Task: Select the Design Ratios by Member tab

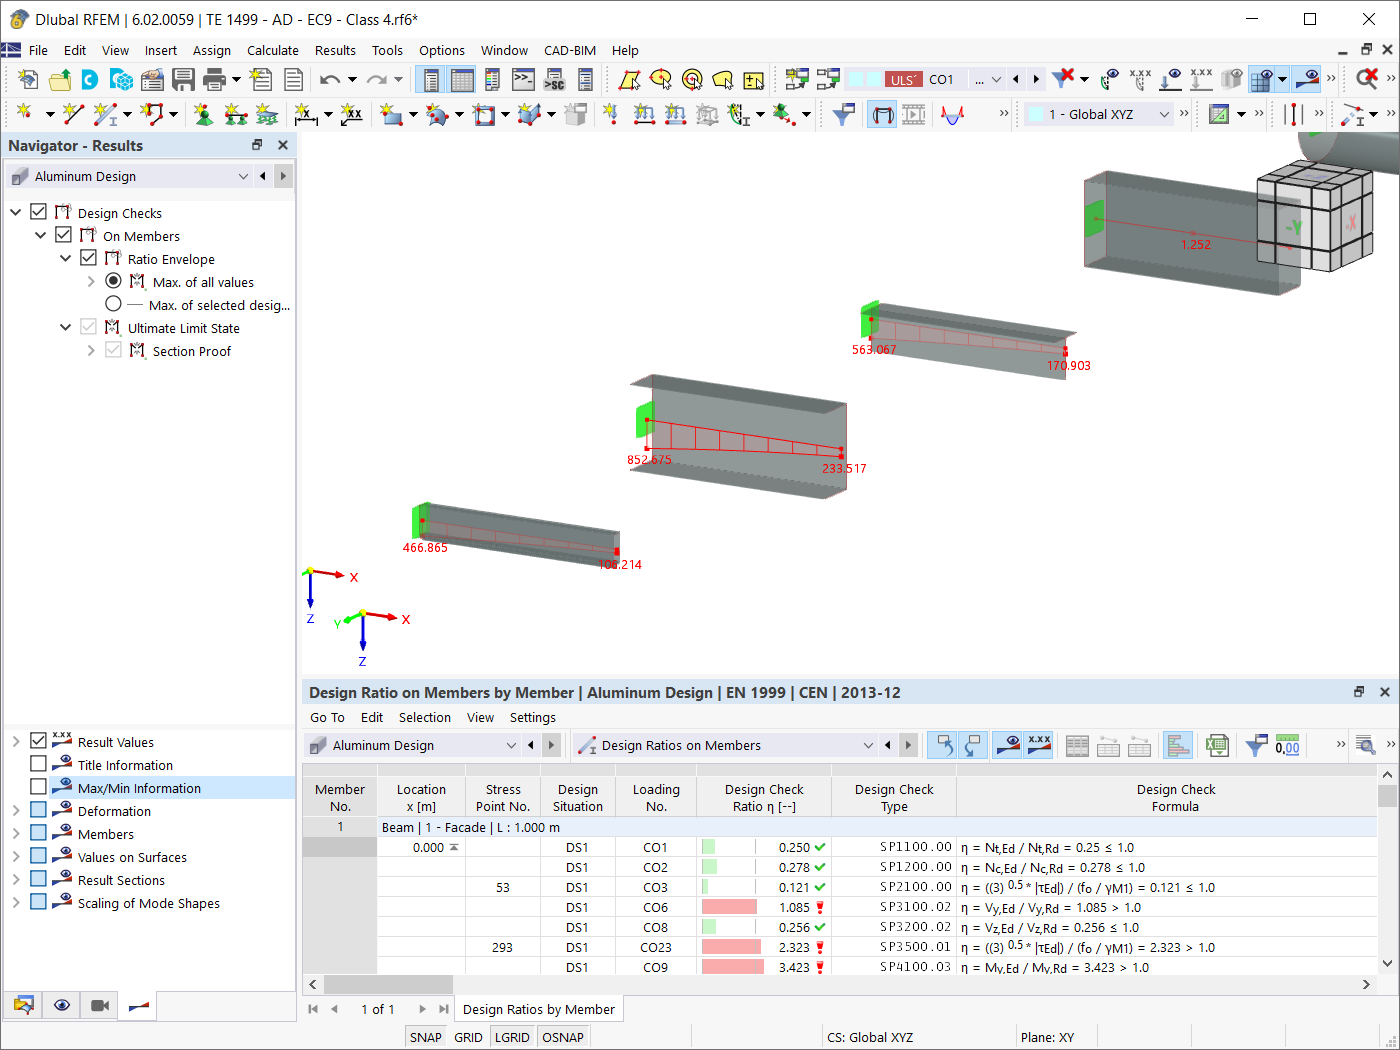Action: pos(539,1009)
